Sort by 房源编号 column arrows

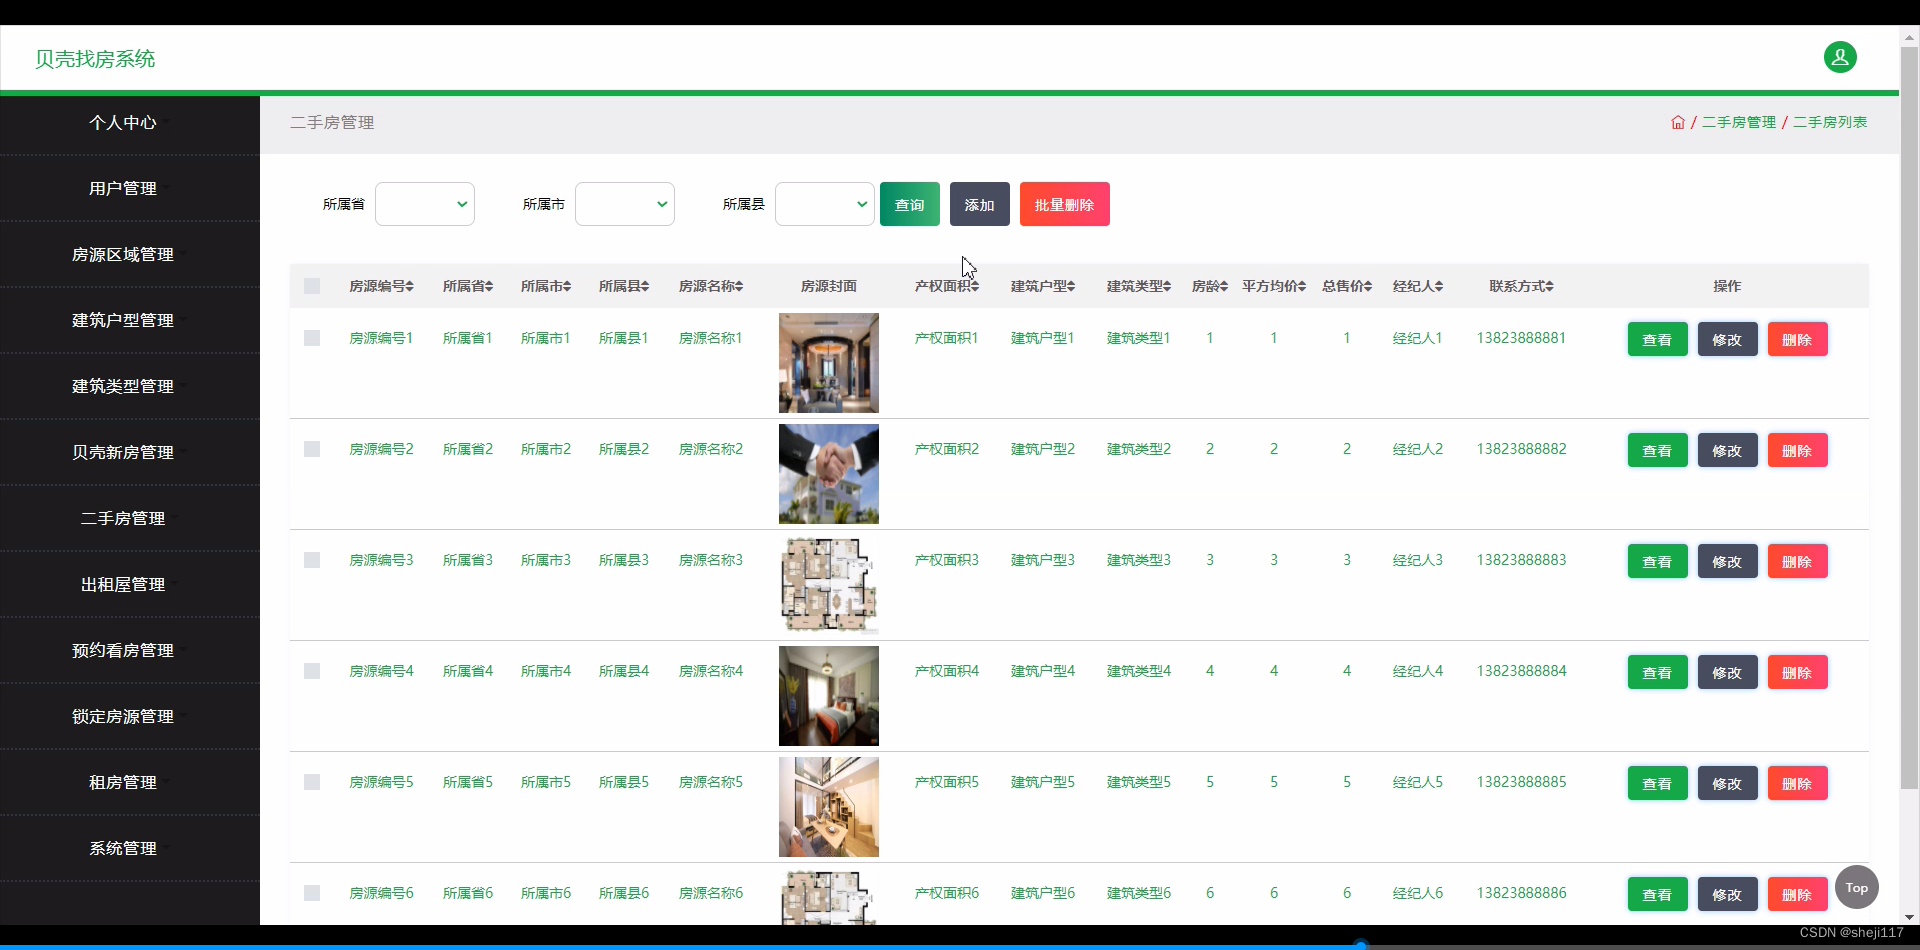(410, 286)
